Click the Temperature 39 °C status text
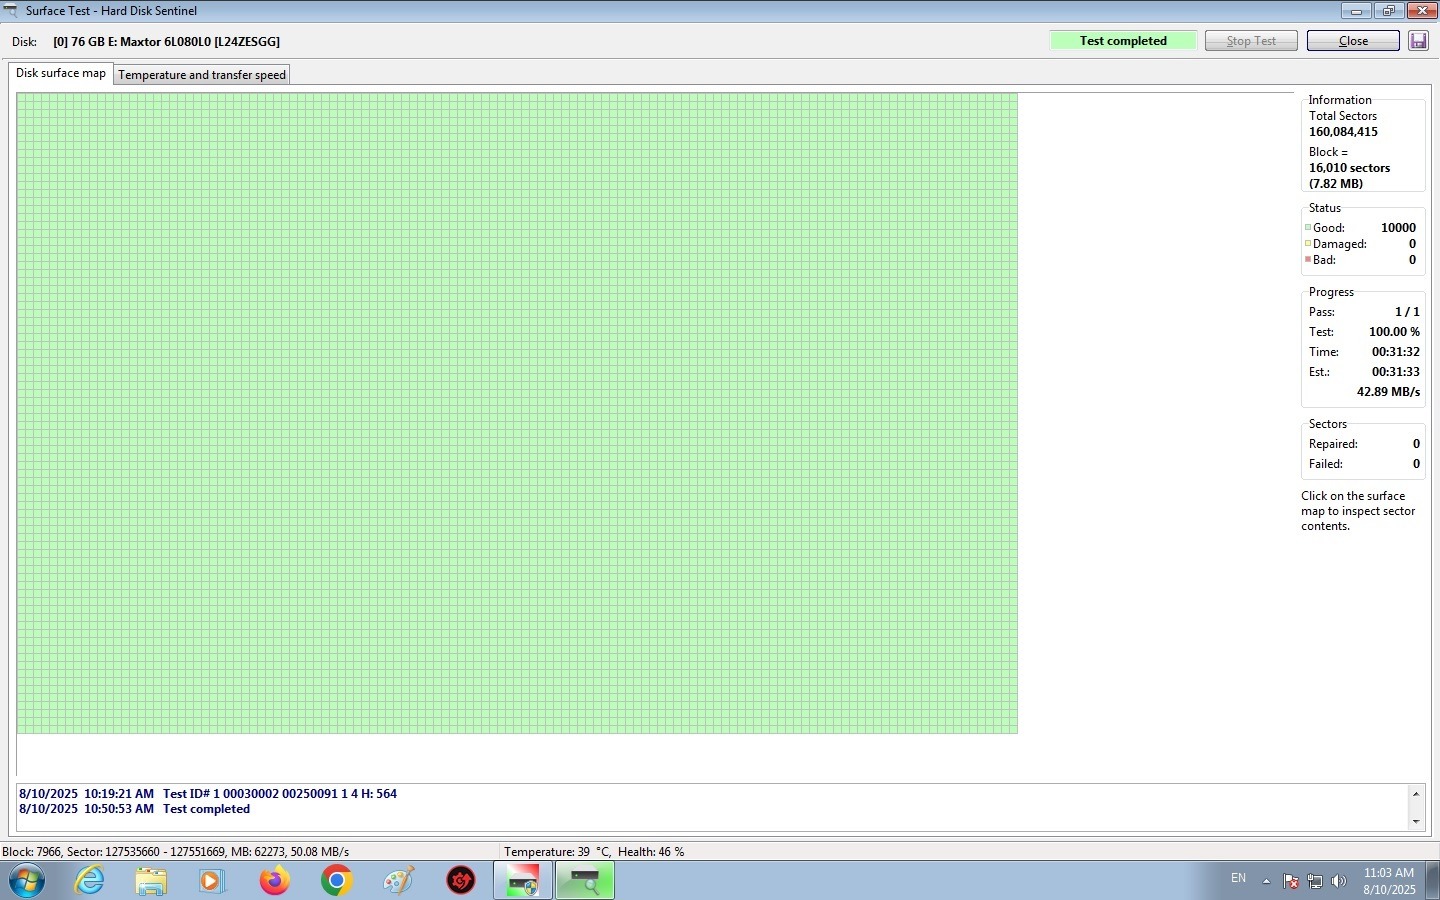The width and height of the screenshot is (1440, 900). pos(557,852)
